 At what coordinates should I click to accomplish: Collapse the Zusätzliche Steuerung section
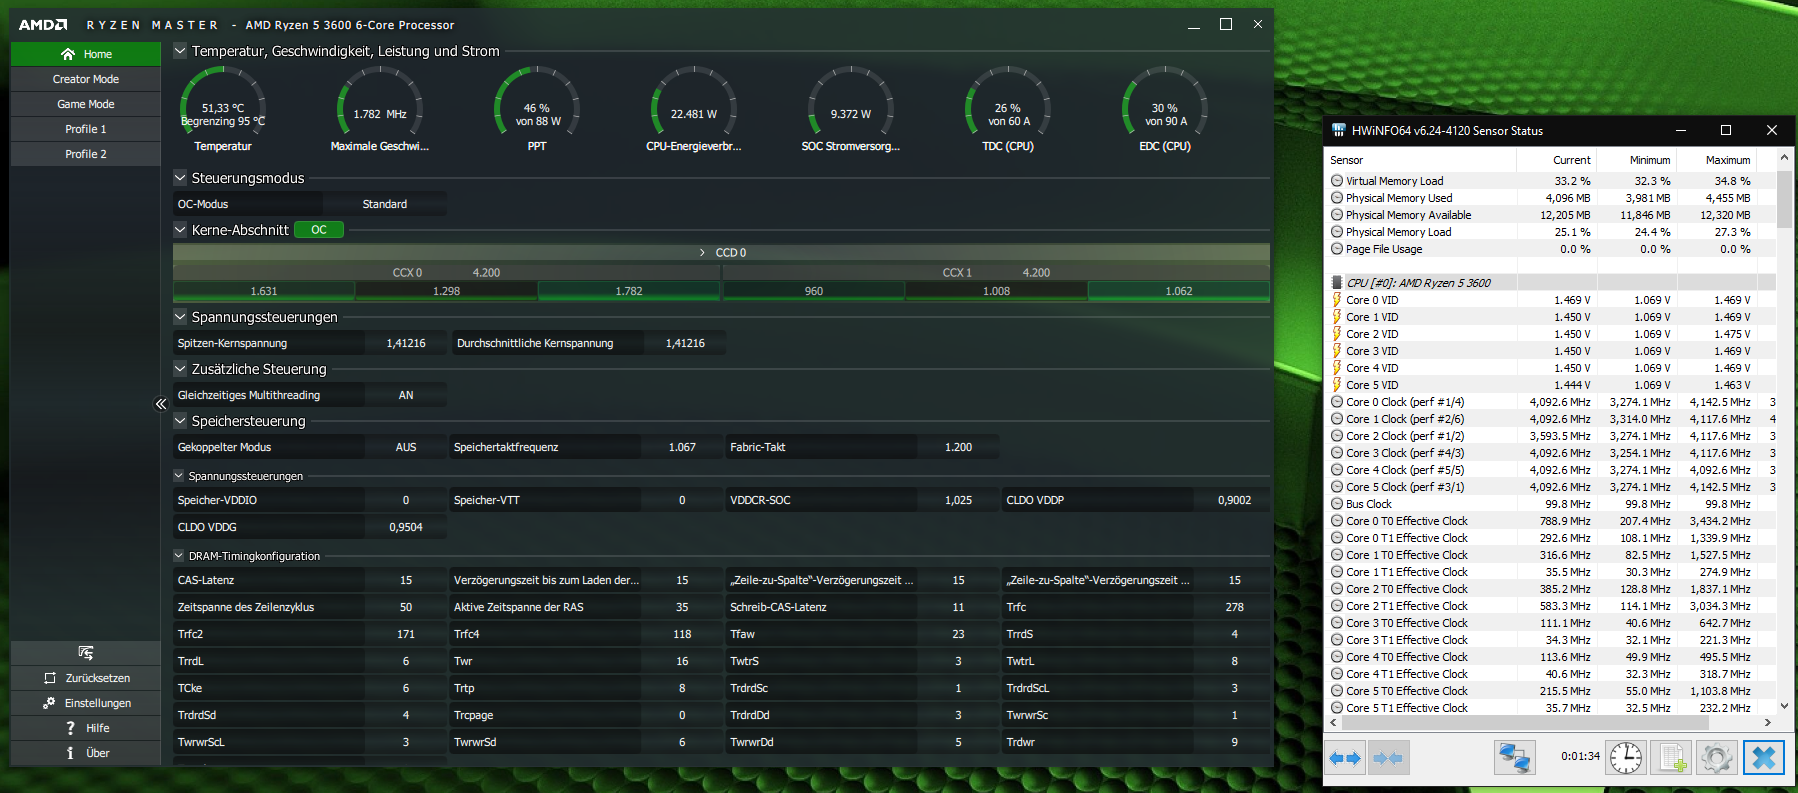(180, 369)
